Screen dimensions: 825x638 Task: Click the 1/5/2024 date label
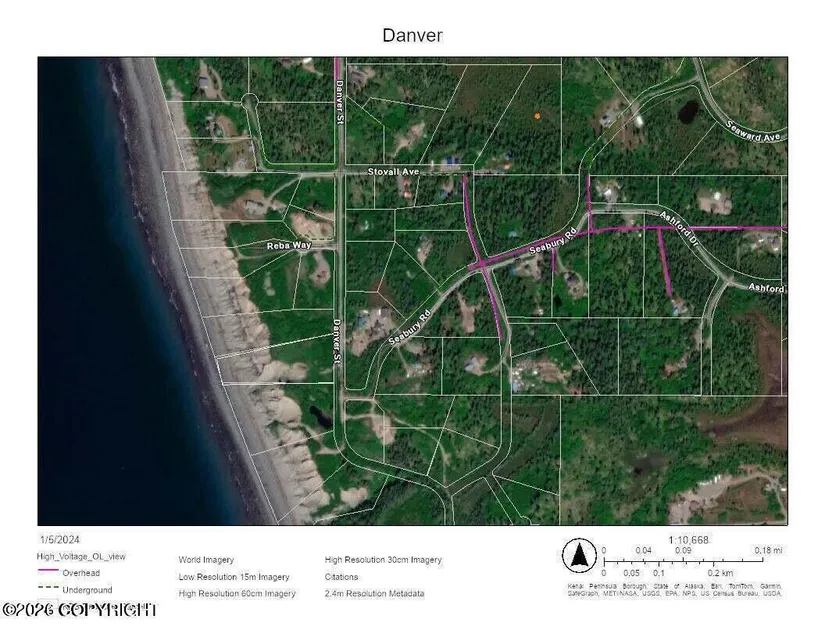click(58, 538)
